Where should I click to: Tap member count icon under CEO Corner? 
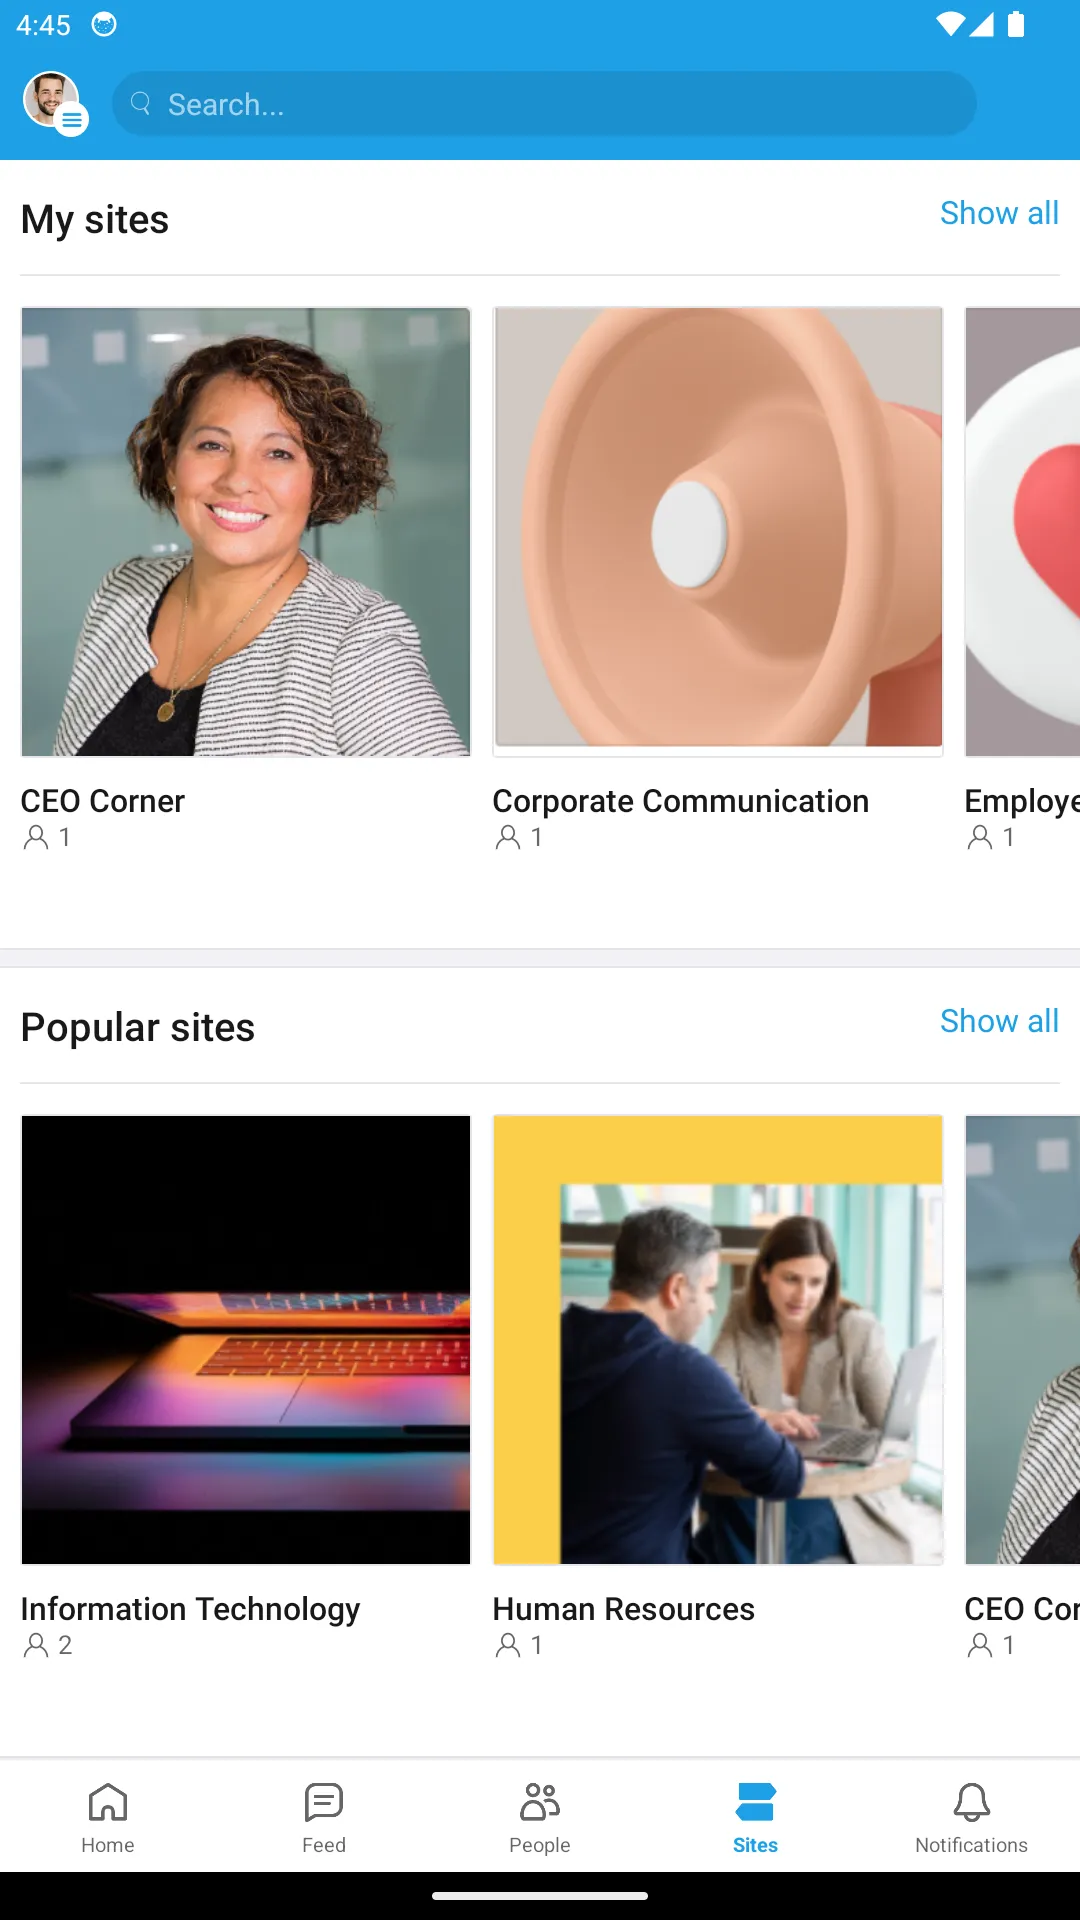pos(36,837)
